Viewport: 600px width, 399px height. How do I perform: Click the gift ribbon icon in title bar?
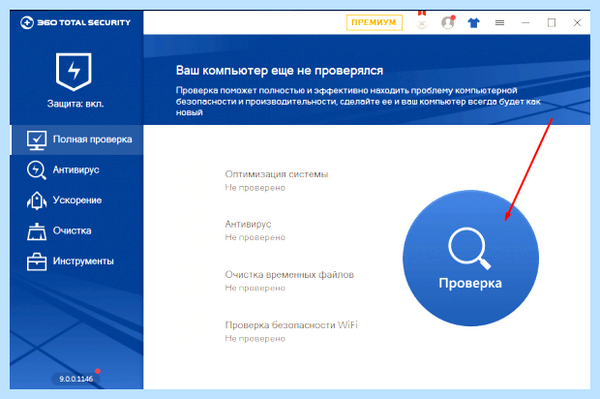click(422, 20)
